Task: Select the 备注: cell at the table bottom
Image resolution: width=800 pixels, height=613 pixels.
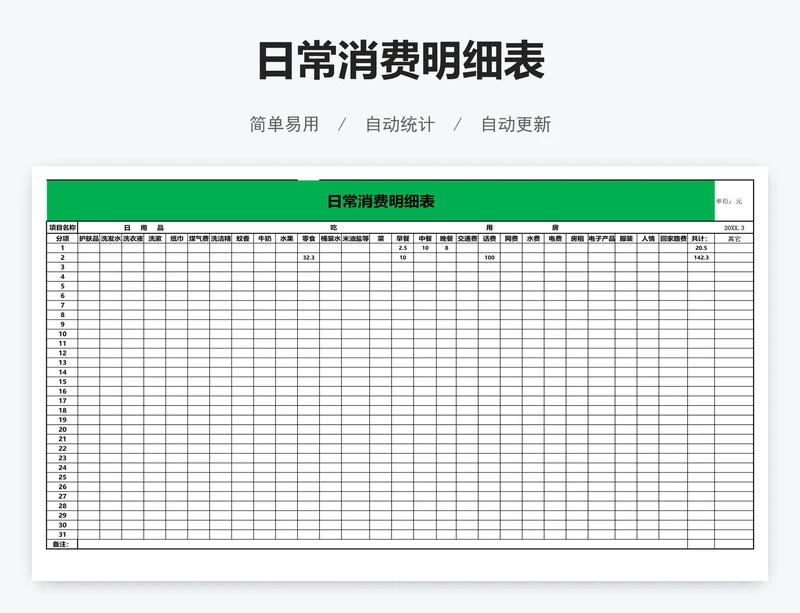Action: point(62,544)
